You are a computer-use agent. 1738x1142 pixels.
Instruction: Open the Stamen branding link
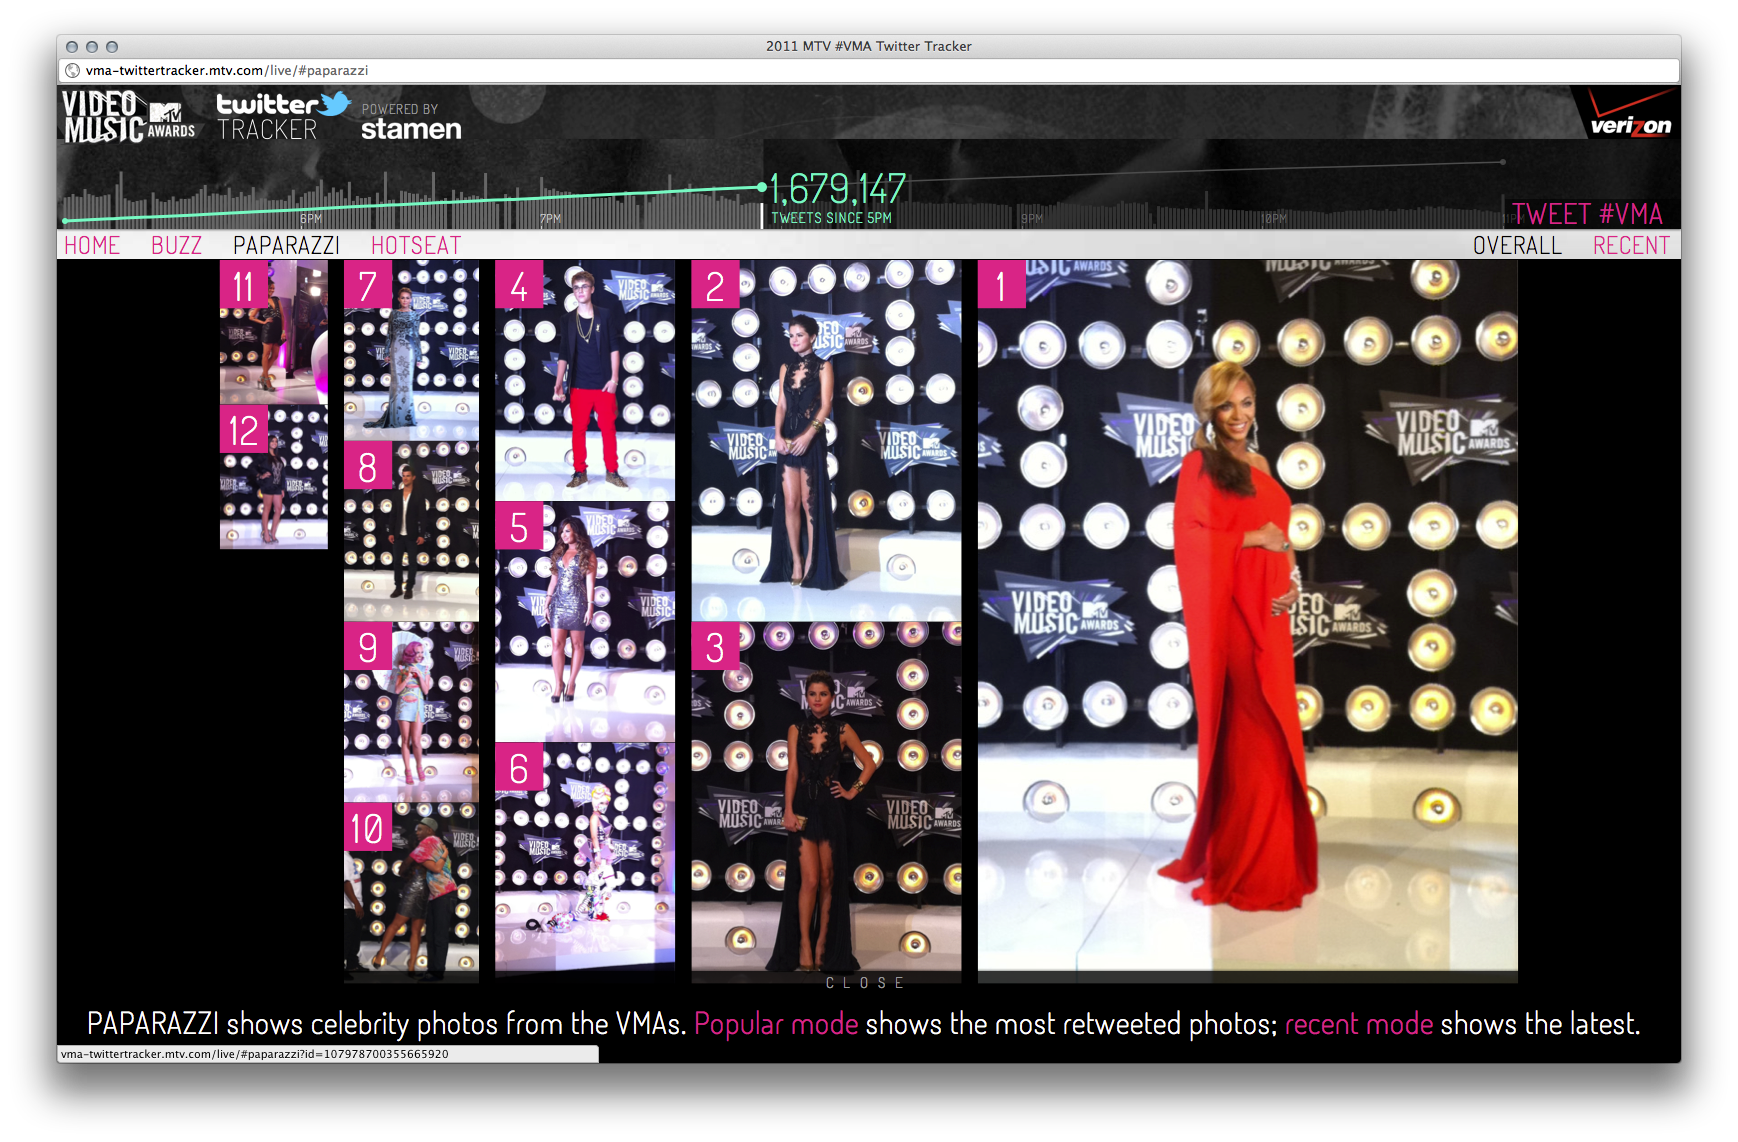pyautogui.click(x=409, y=129)
